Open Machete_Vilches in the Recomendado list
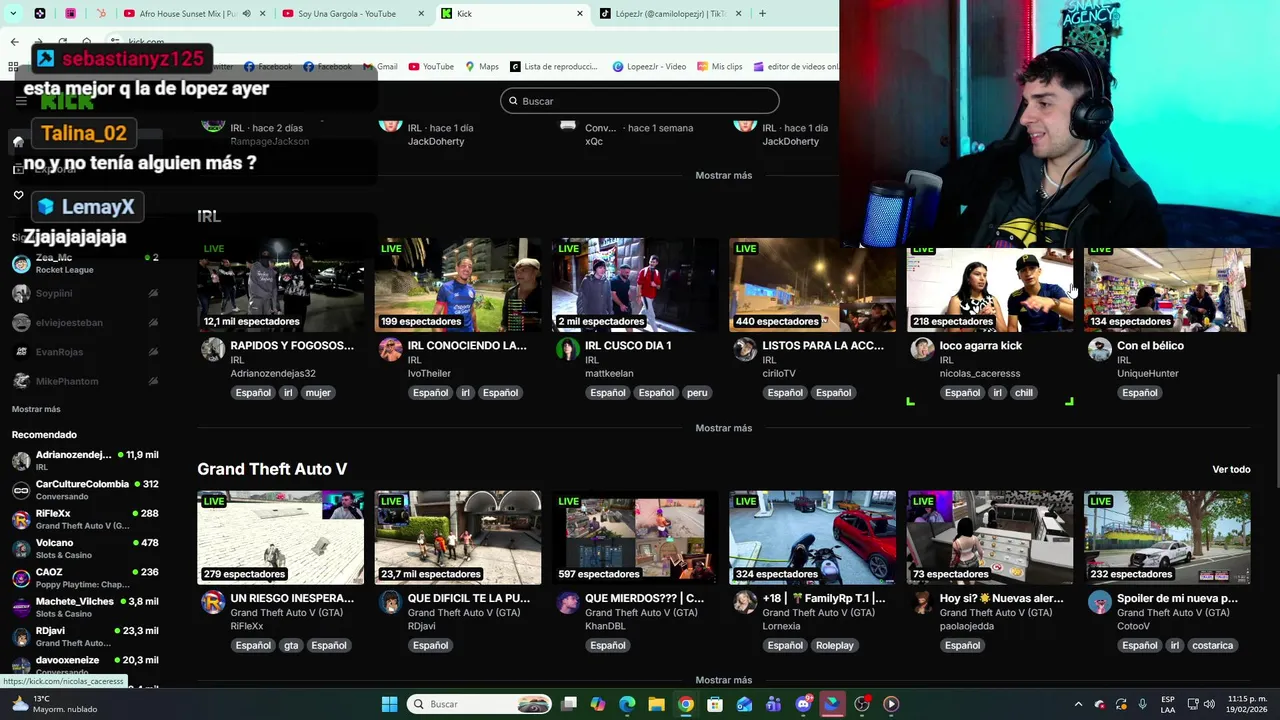 [85, 608]
